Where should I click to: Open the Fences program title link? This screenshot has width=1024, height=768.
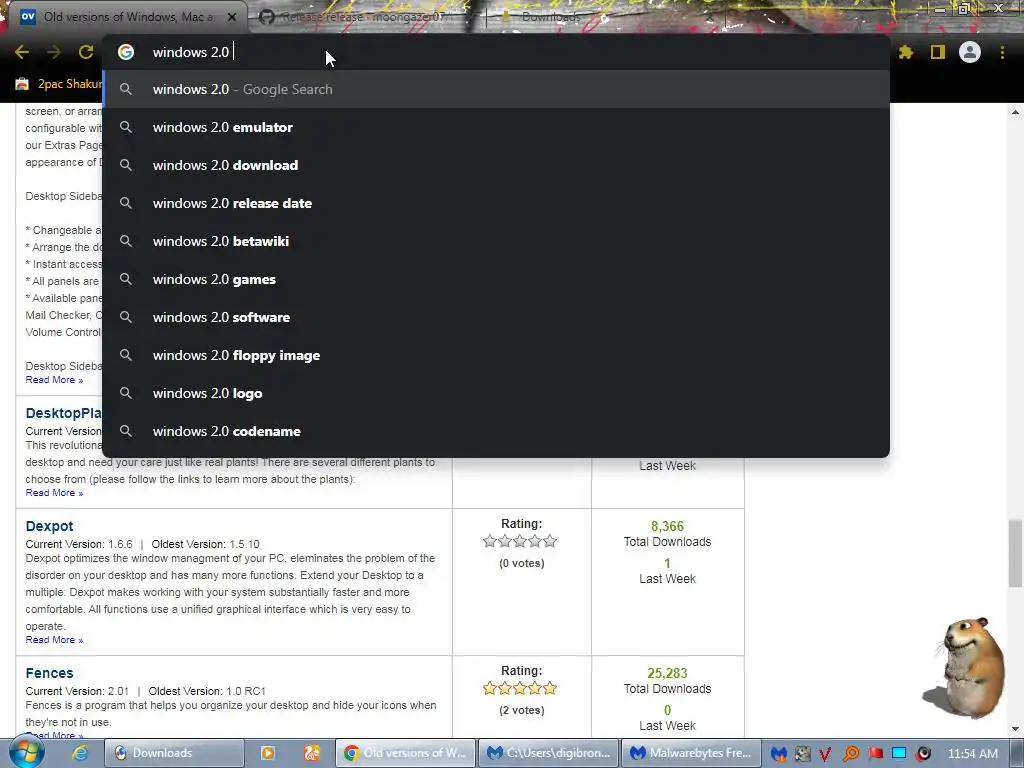(x=50, y=673)
